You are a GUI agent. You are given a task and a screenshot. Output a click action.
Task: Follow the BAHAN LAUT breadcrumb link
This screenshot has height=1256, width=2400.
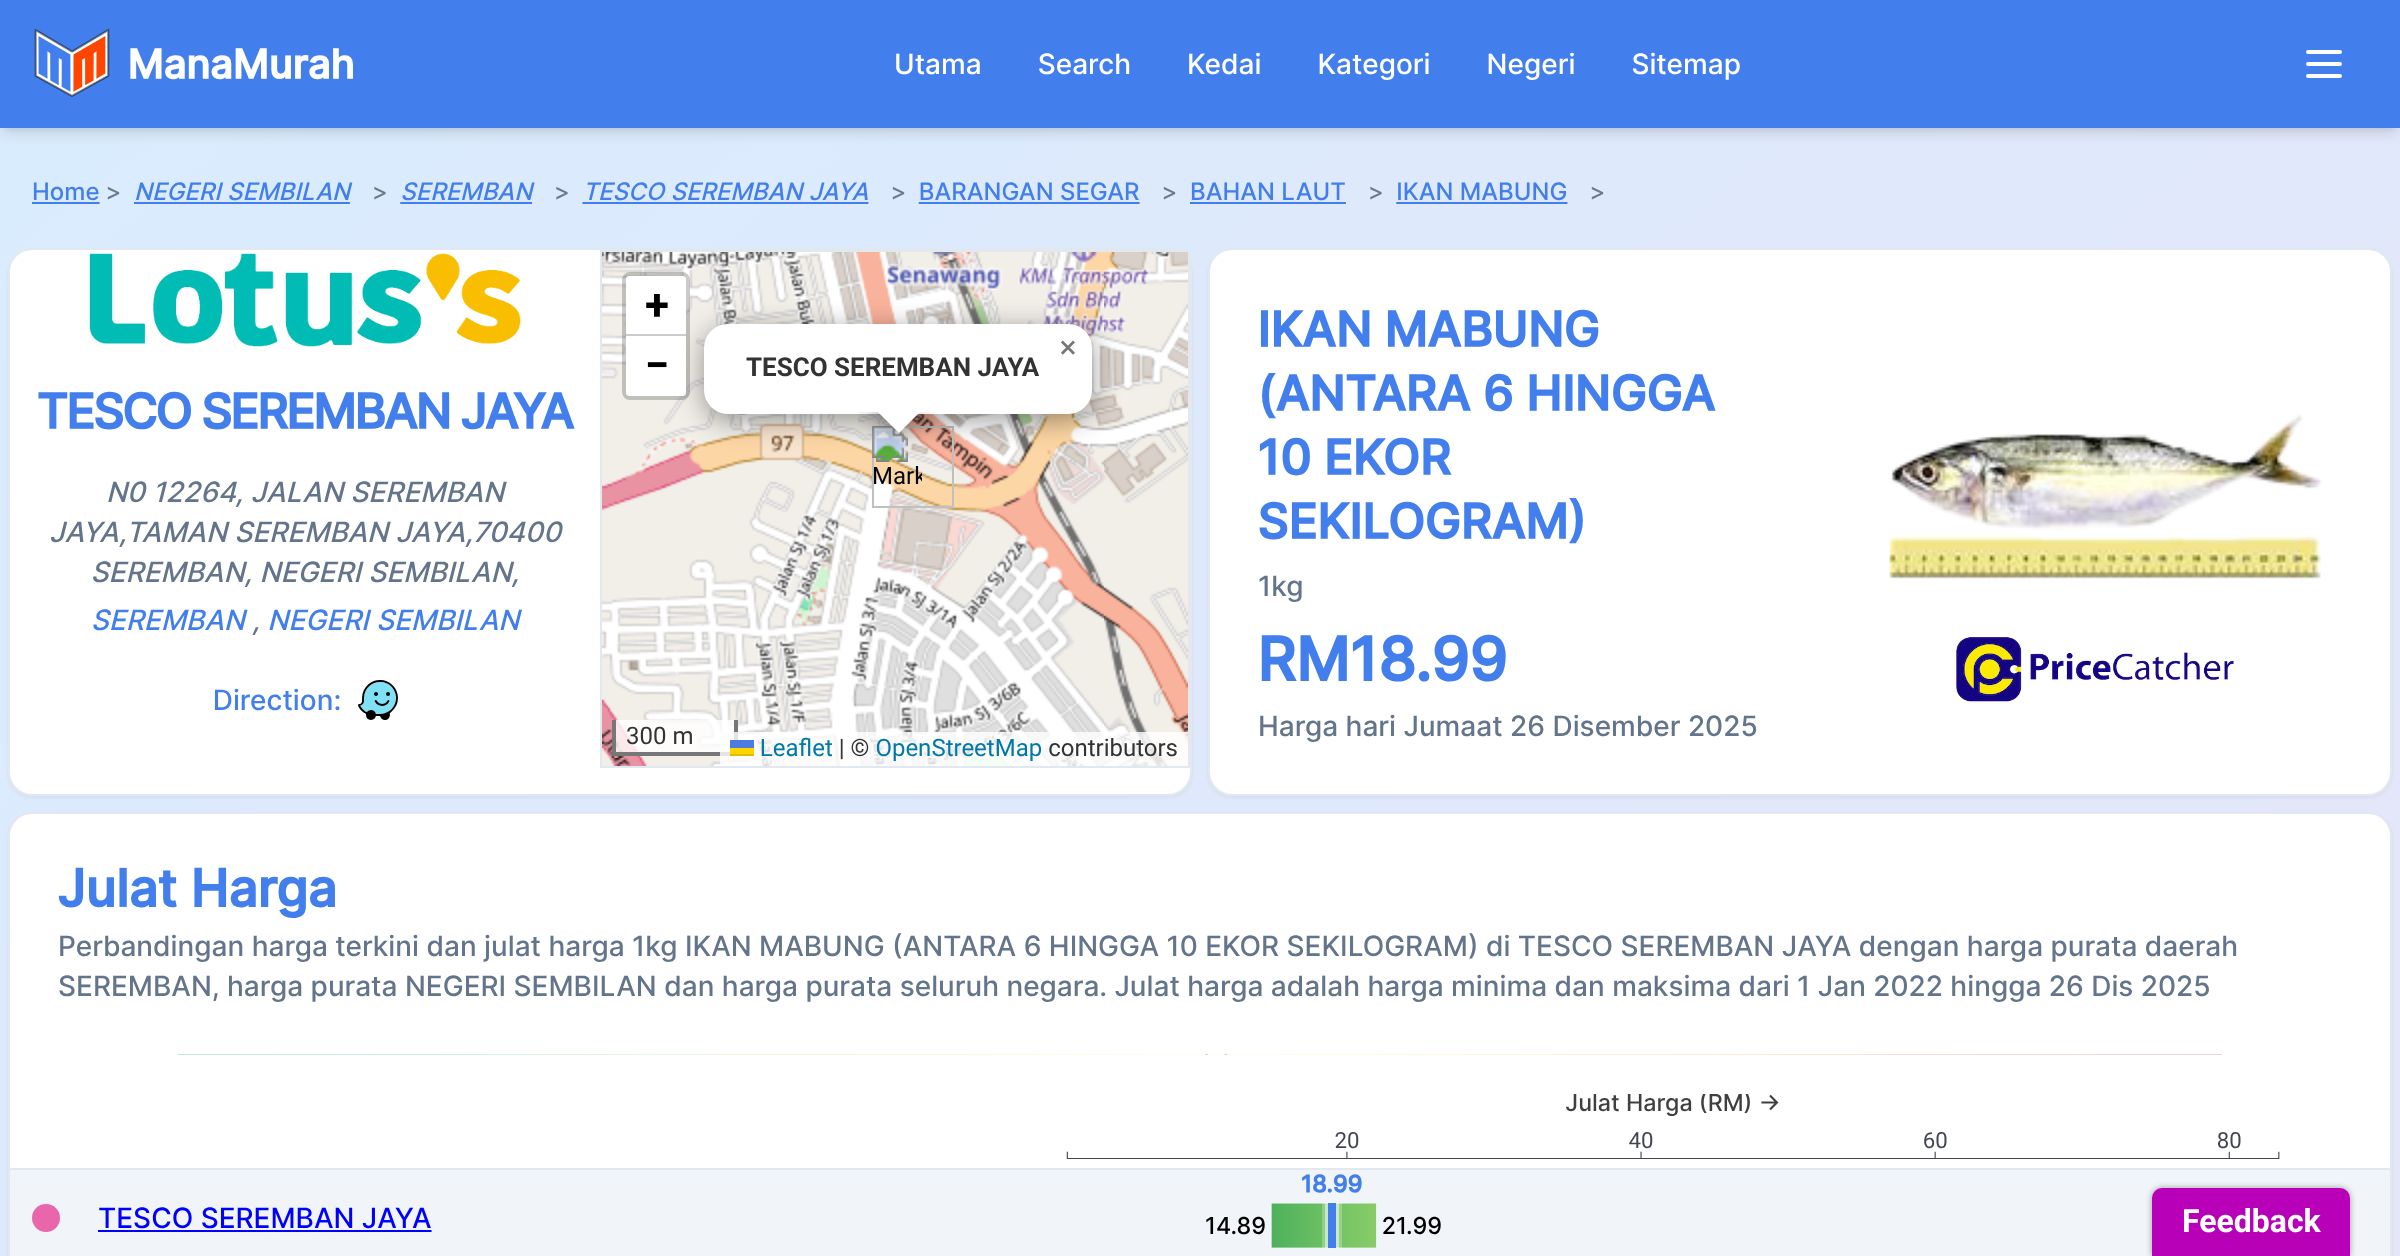[1266, 191]
